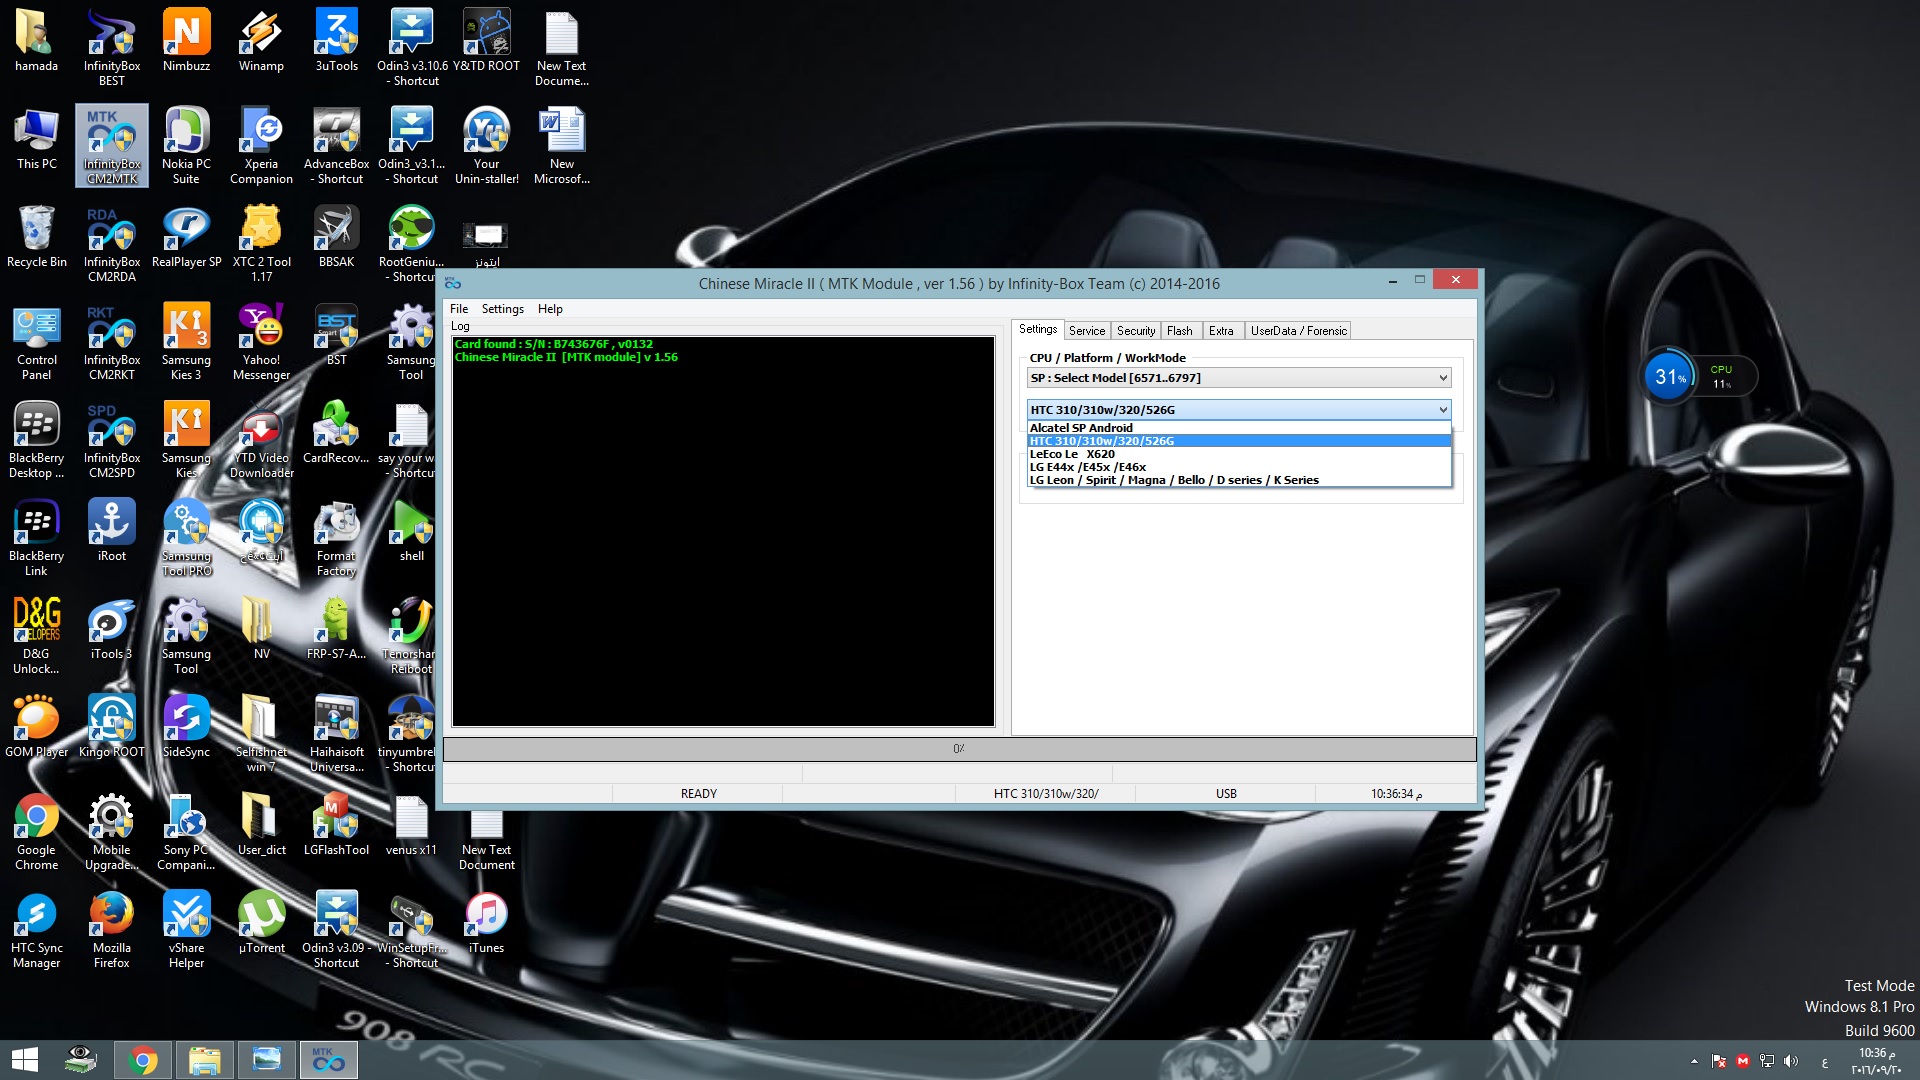The width and height of the screenshot is (1920, 1080).
Task: Choose LG Leon / Spirit / Magna option
Action: tap(1239, 480)
